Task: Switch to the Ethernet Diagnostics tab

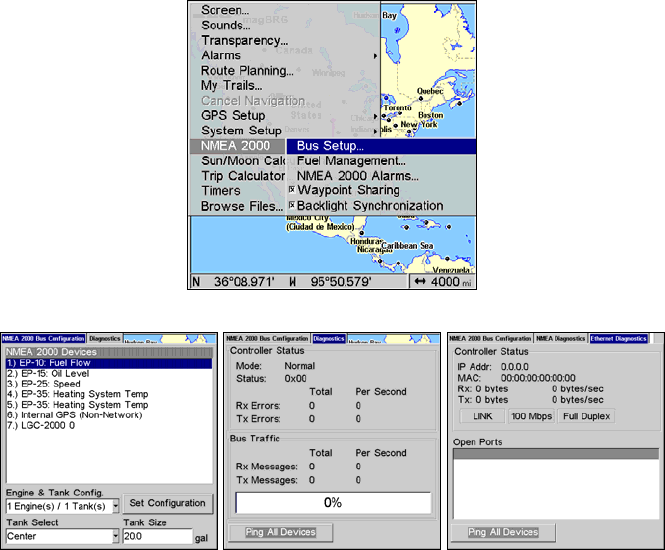Action: coord(618,339)
